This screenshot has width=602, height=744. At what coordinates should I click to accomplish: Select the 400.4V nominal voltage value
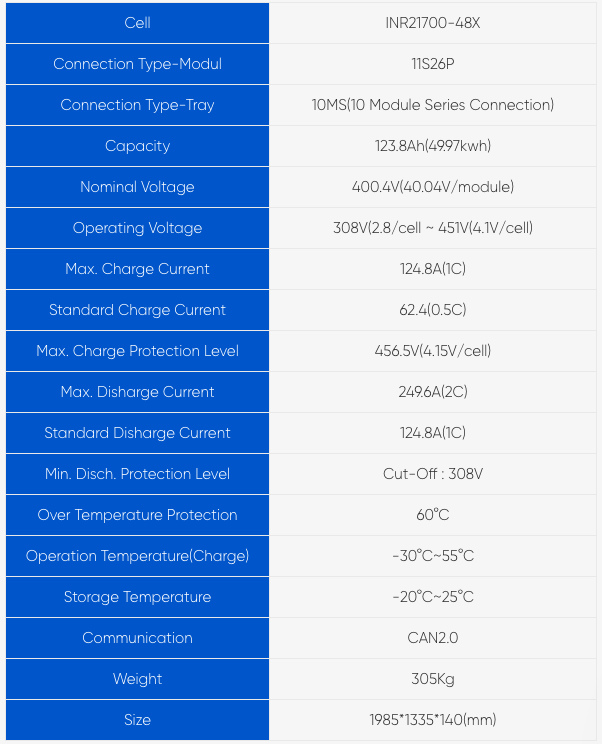pyautogui.click(x=432, y=187)
